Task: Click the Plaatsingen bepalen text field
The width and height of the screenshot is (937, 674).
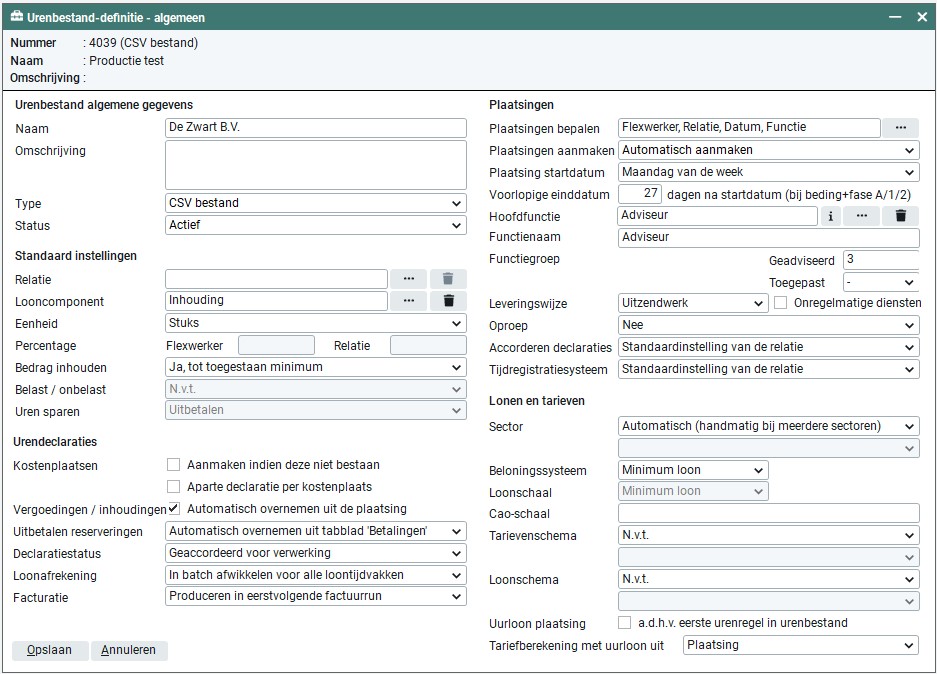Action: tap(749, 128)
